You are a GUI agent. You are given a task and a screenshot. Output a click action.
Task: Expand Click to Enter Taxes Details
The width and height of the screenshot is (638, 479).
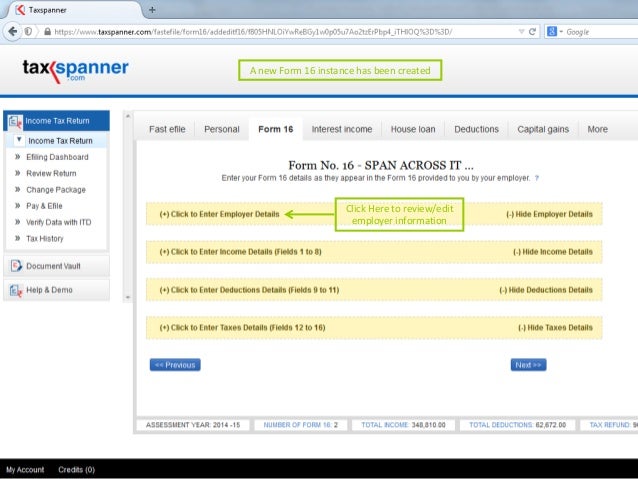pyautogui.click(x=242, y=328)
